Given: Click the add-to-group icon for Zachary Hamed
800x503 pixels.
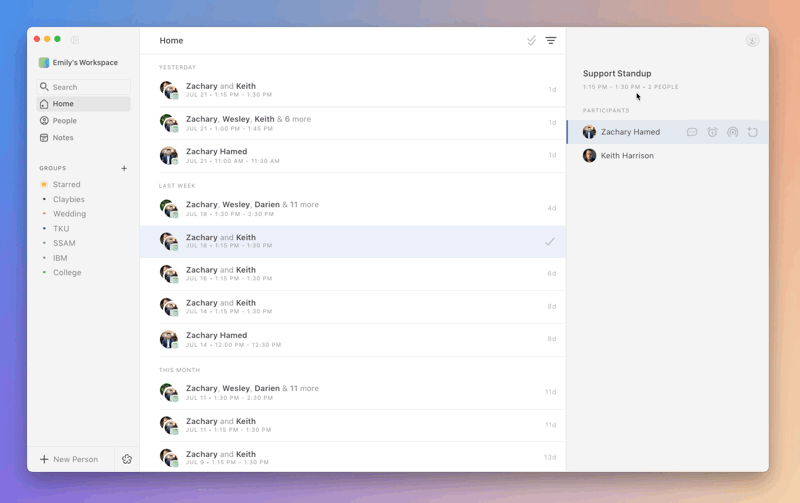Looking at the screenshot, I should [753, 132].
